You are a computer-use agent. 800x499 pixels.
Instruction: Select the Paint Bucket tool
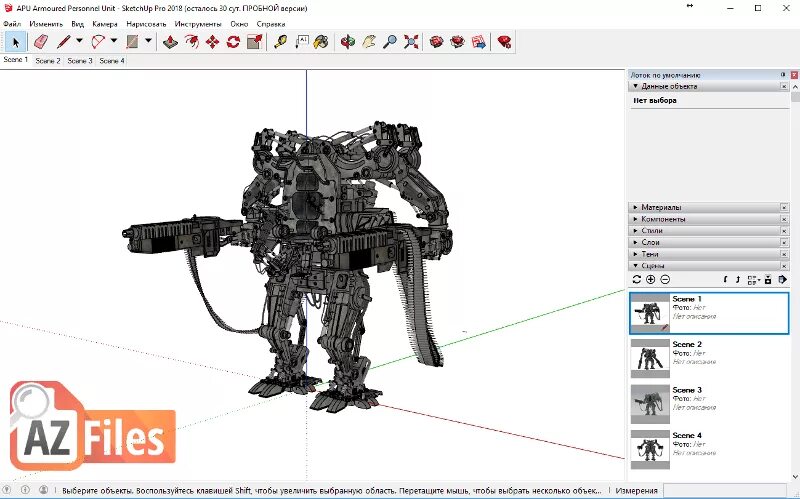click(x=321, y=42)
